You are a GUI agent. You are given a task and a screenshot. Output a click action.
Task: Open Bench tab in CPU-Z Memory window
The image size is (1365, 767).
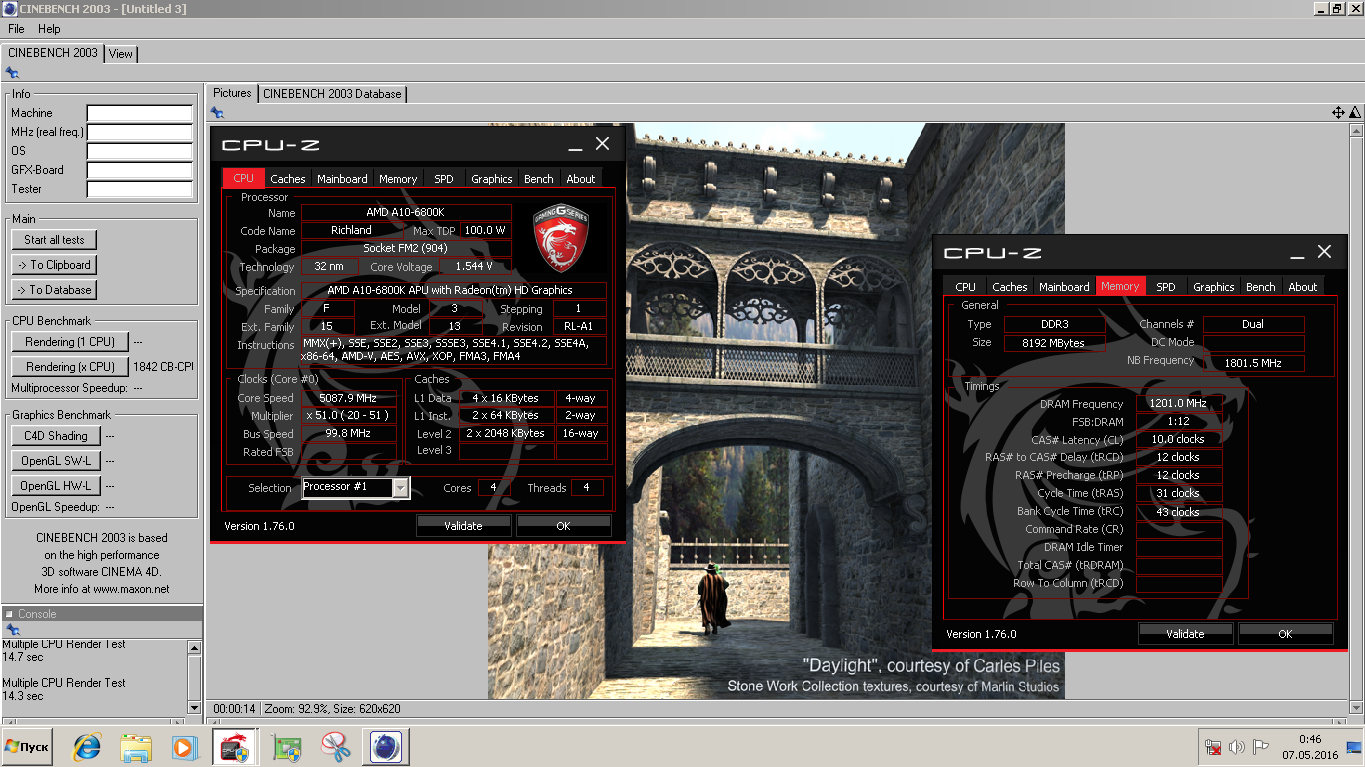click(1261, 287)
